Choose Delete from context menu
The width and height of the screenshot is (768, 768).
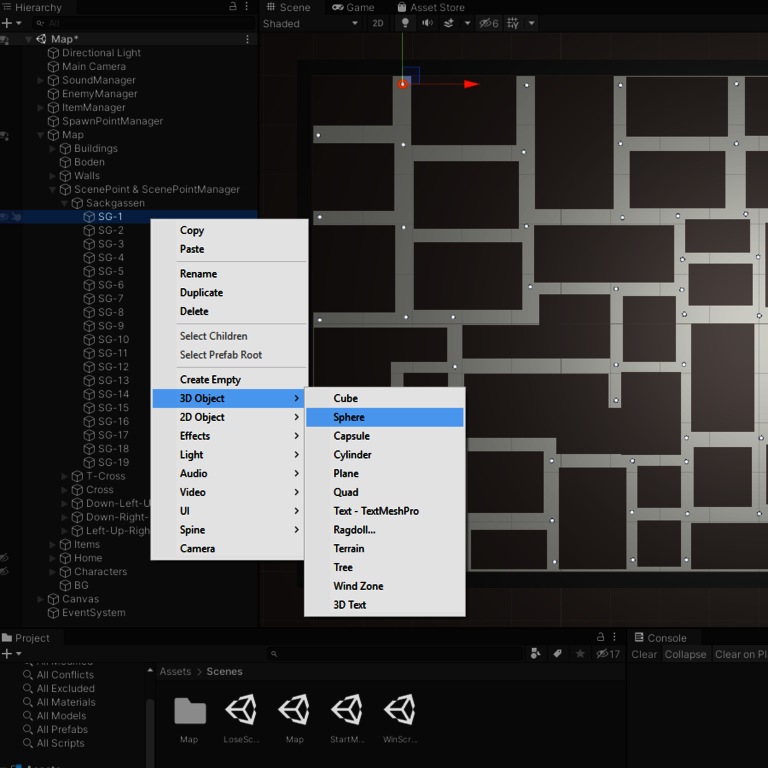[x=194, y=311]
